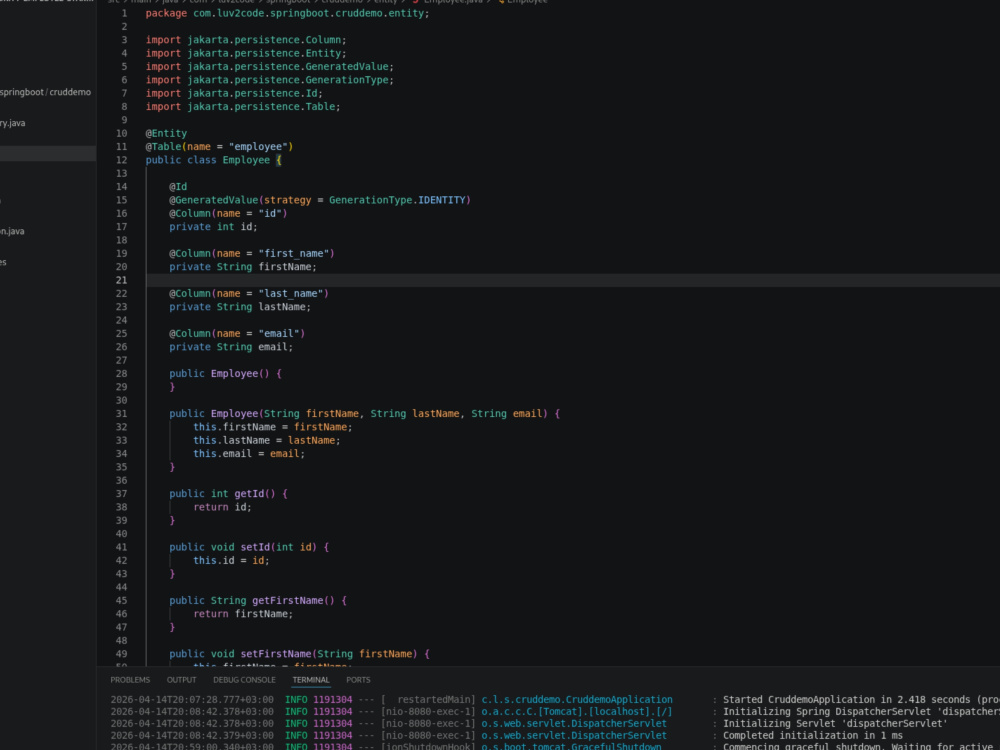The image size is (1000, 750).
Task: Click 'private String firstName;' line
Action: (243, 267)
